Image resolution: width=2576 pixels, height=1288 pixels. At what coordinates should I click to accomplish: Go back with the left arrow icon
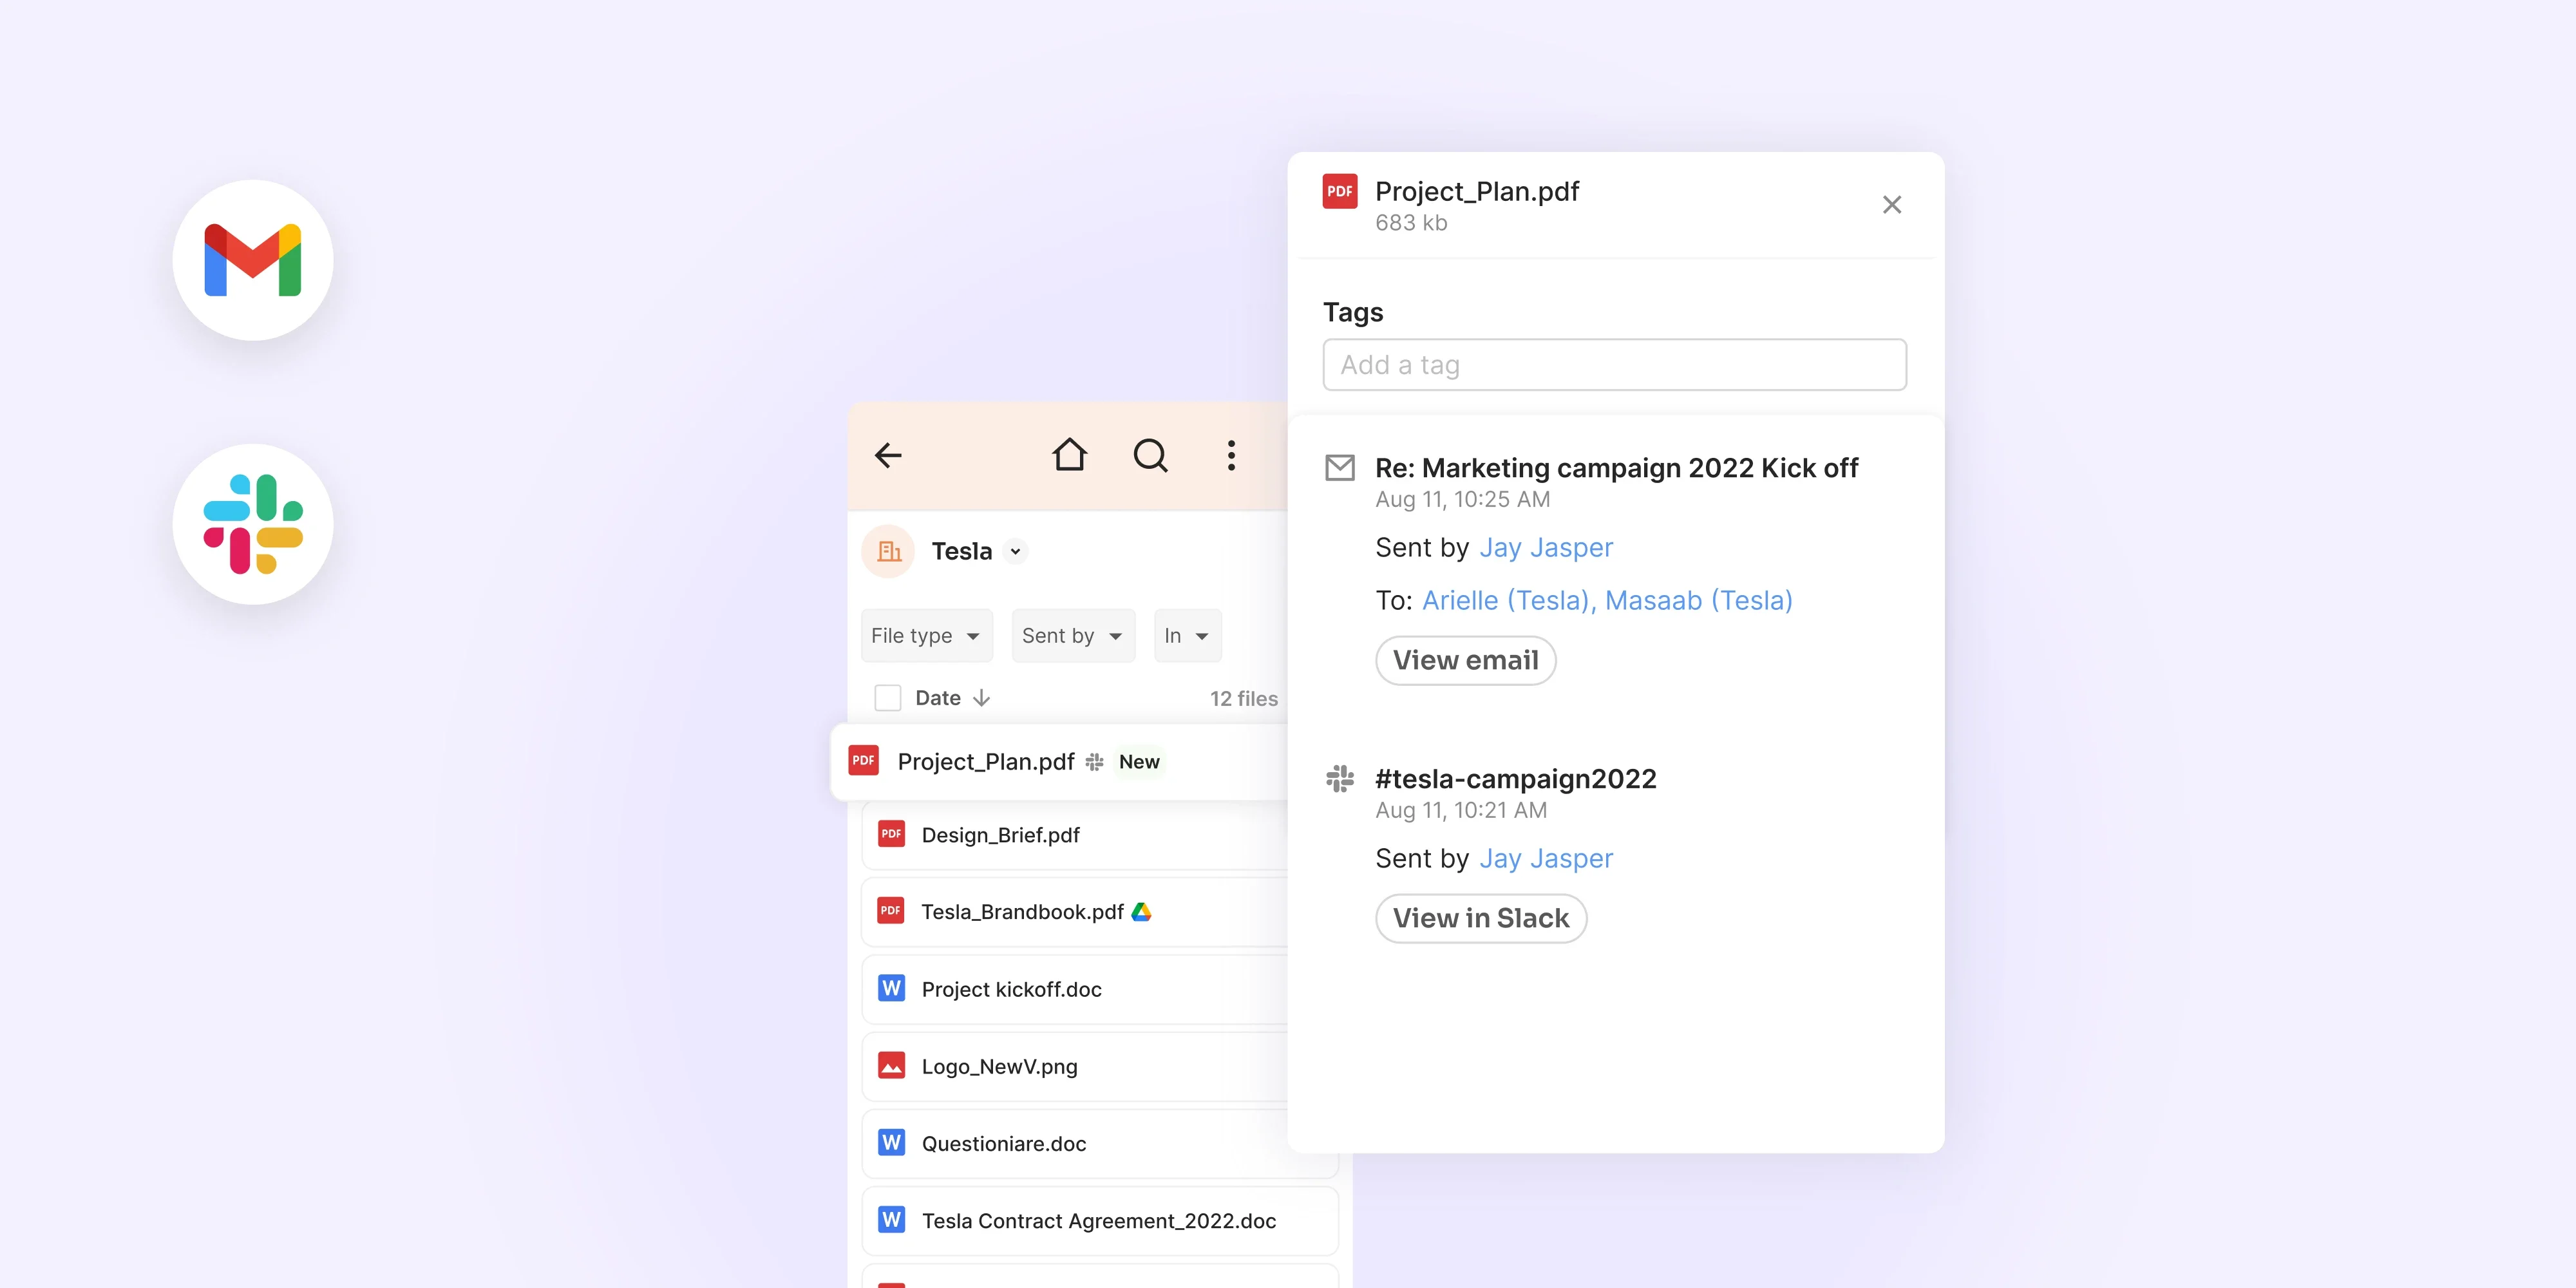point(888,456)
